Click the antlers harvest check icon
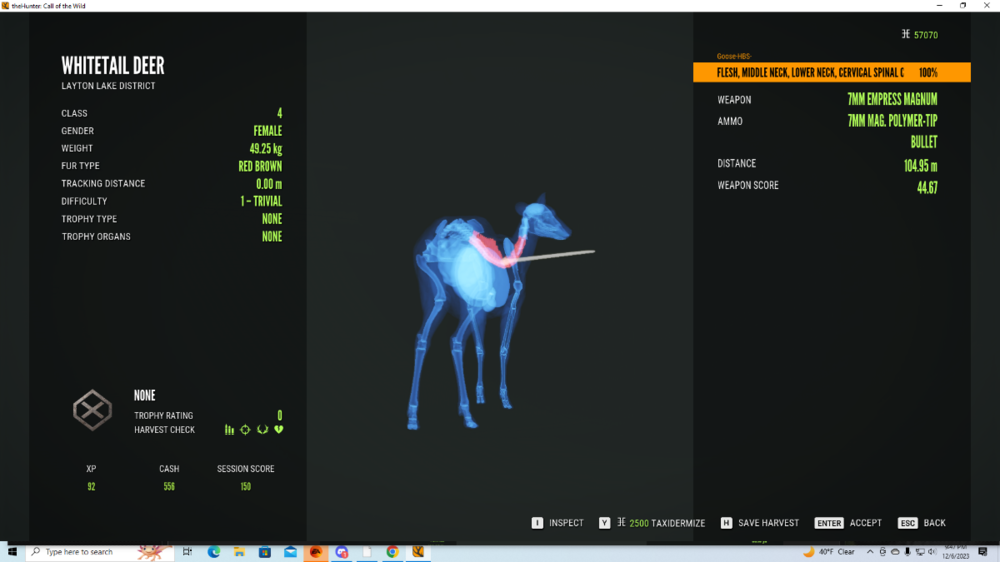 262,430
